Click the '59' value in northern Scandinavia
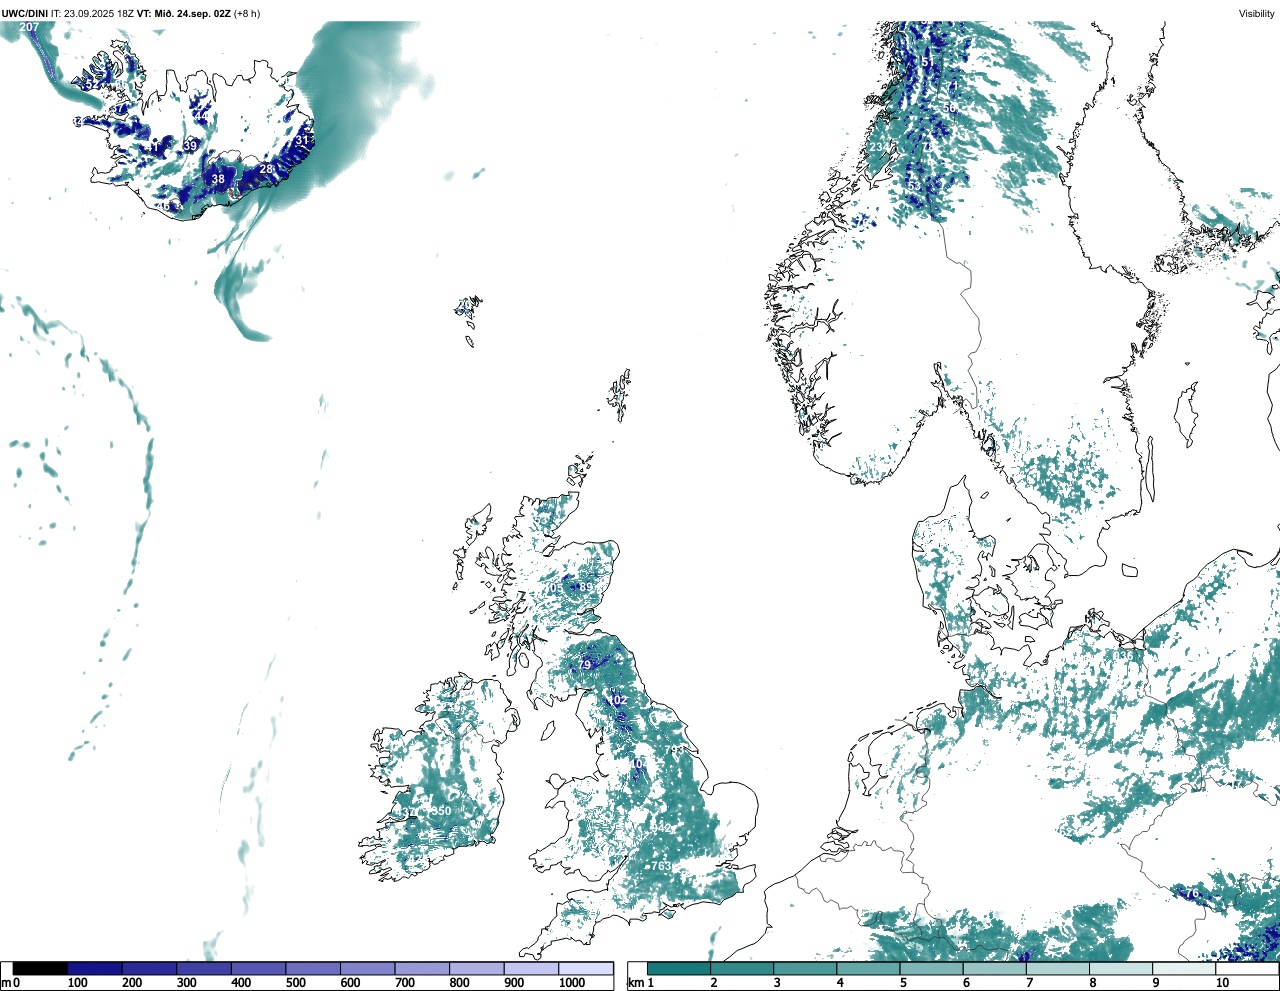Viewport: 1280px width, 991px height. point(950,108)
